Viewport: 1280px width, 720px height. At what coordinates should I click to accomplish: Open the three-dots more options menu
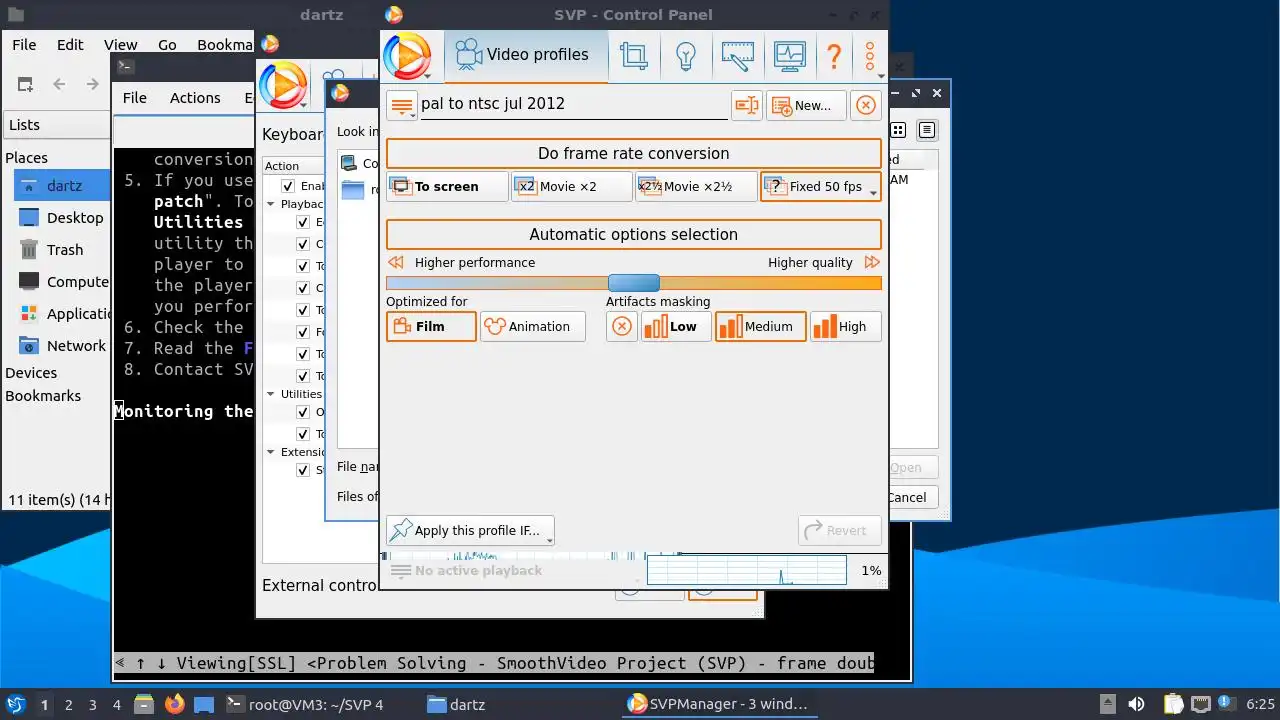pyautogui.click(x=870, y=57)
